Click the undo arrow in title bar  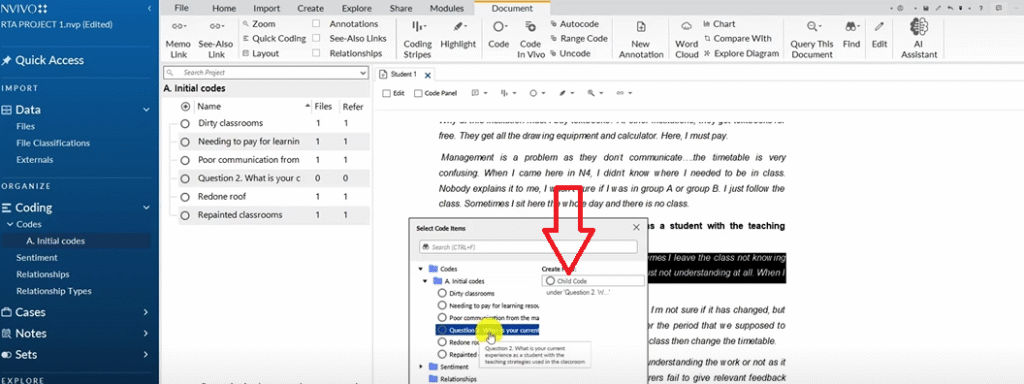[950, 8]
